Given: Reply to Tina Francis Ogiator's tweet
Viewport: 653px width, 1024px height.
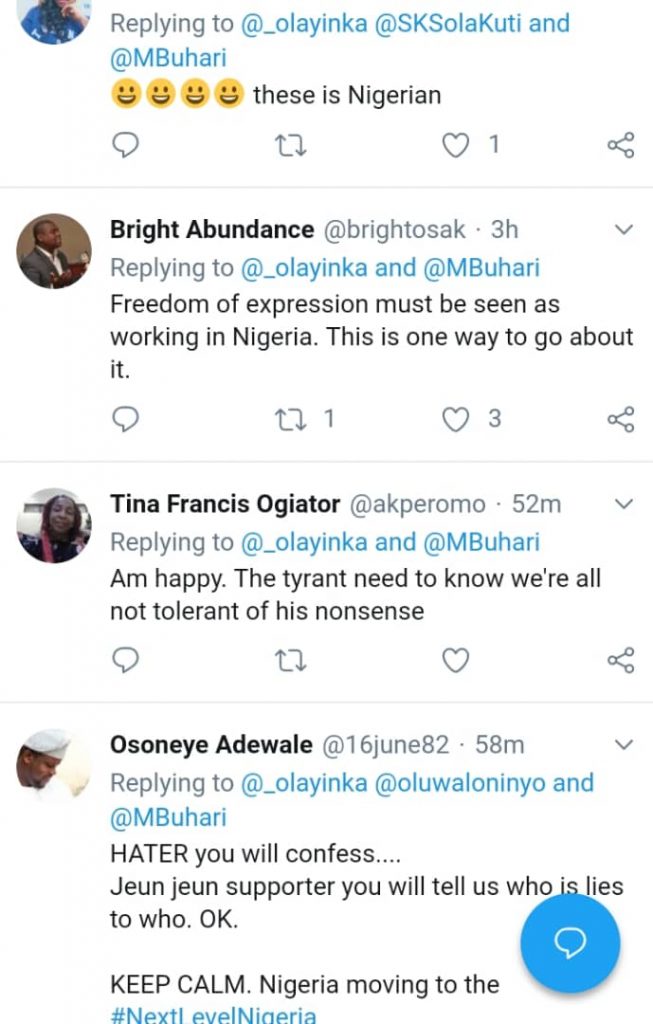Looking at the screenshot, I should coord(124,660).
